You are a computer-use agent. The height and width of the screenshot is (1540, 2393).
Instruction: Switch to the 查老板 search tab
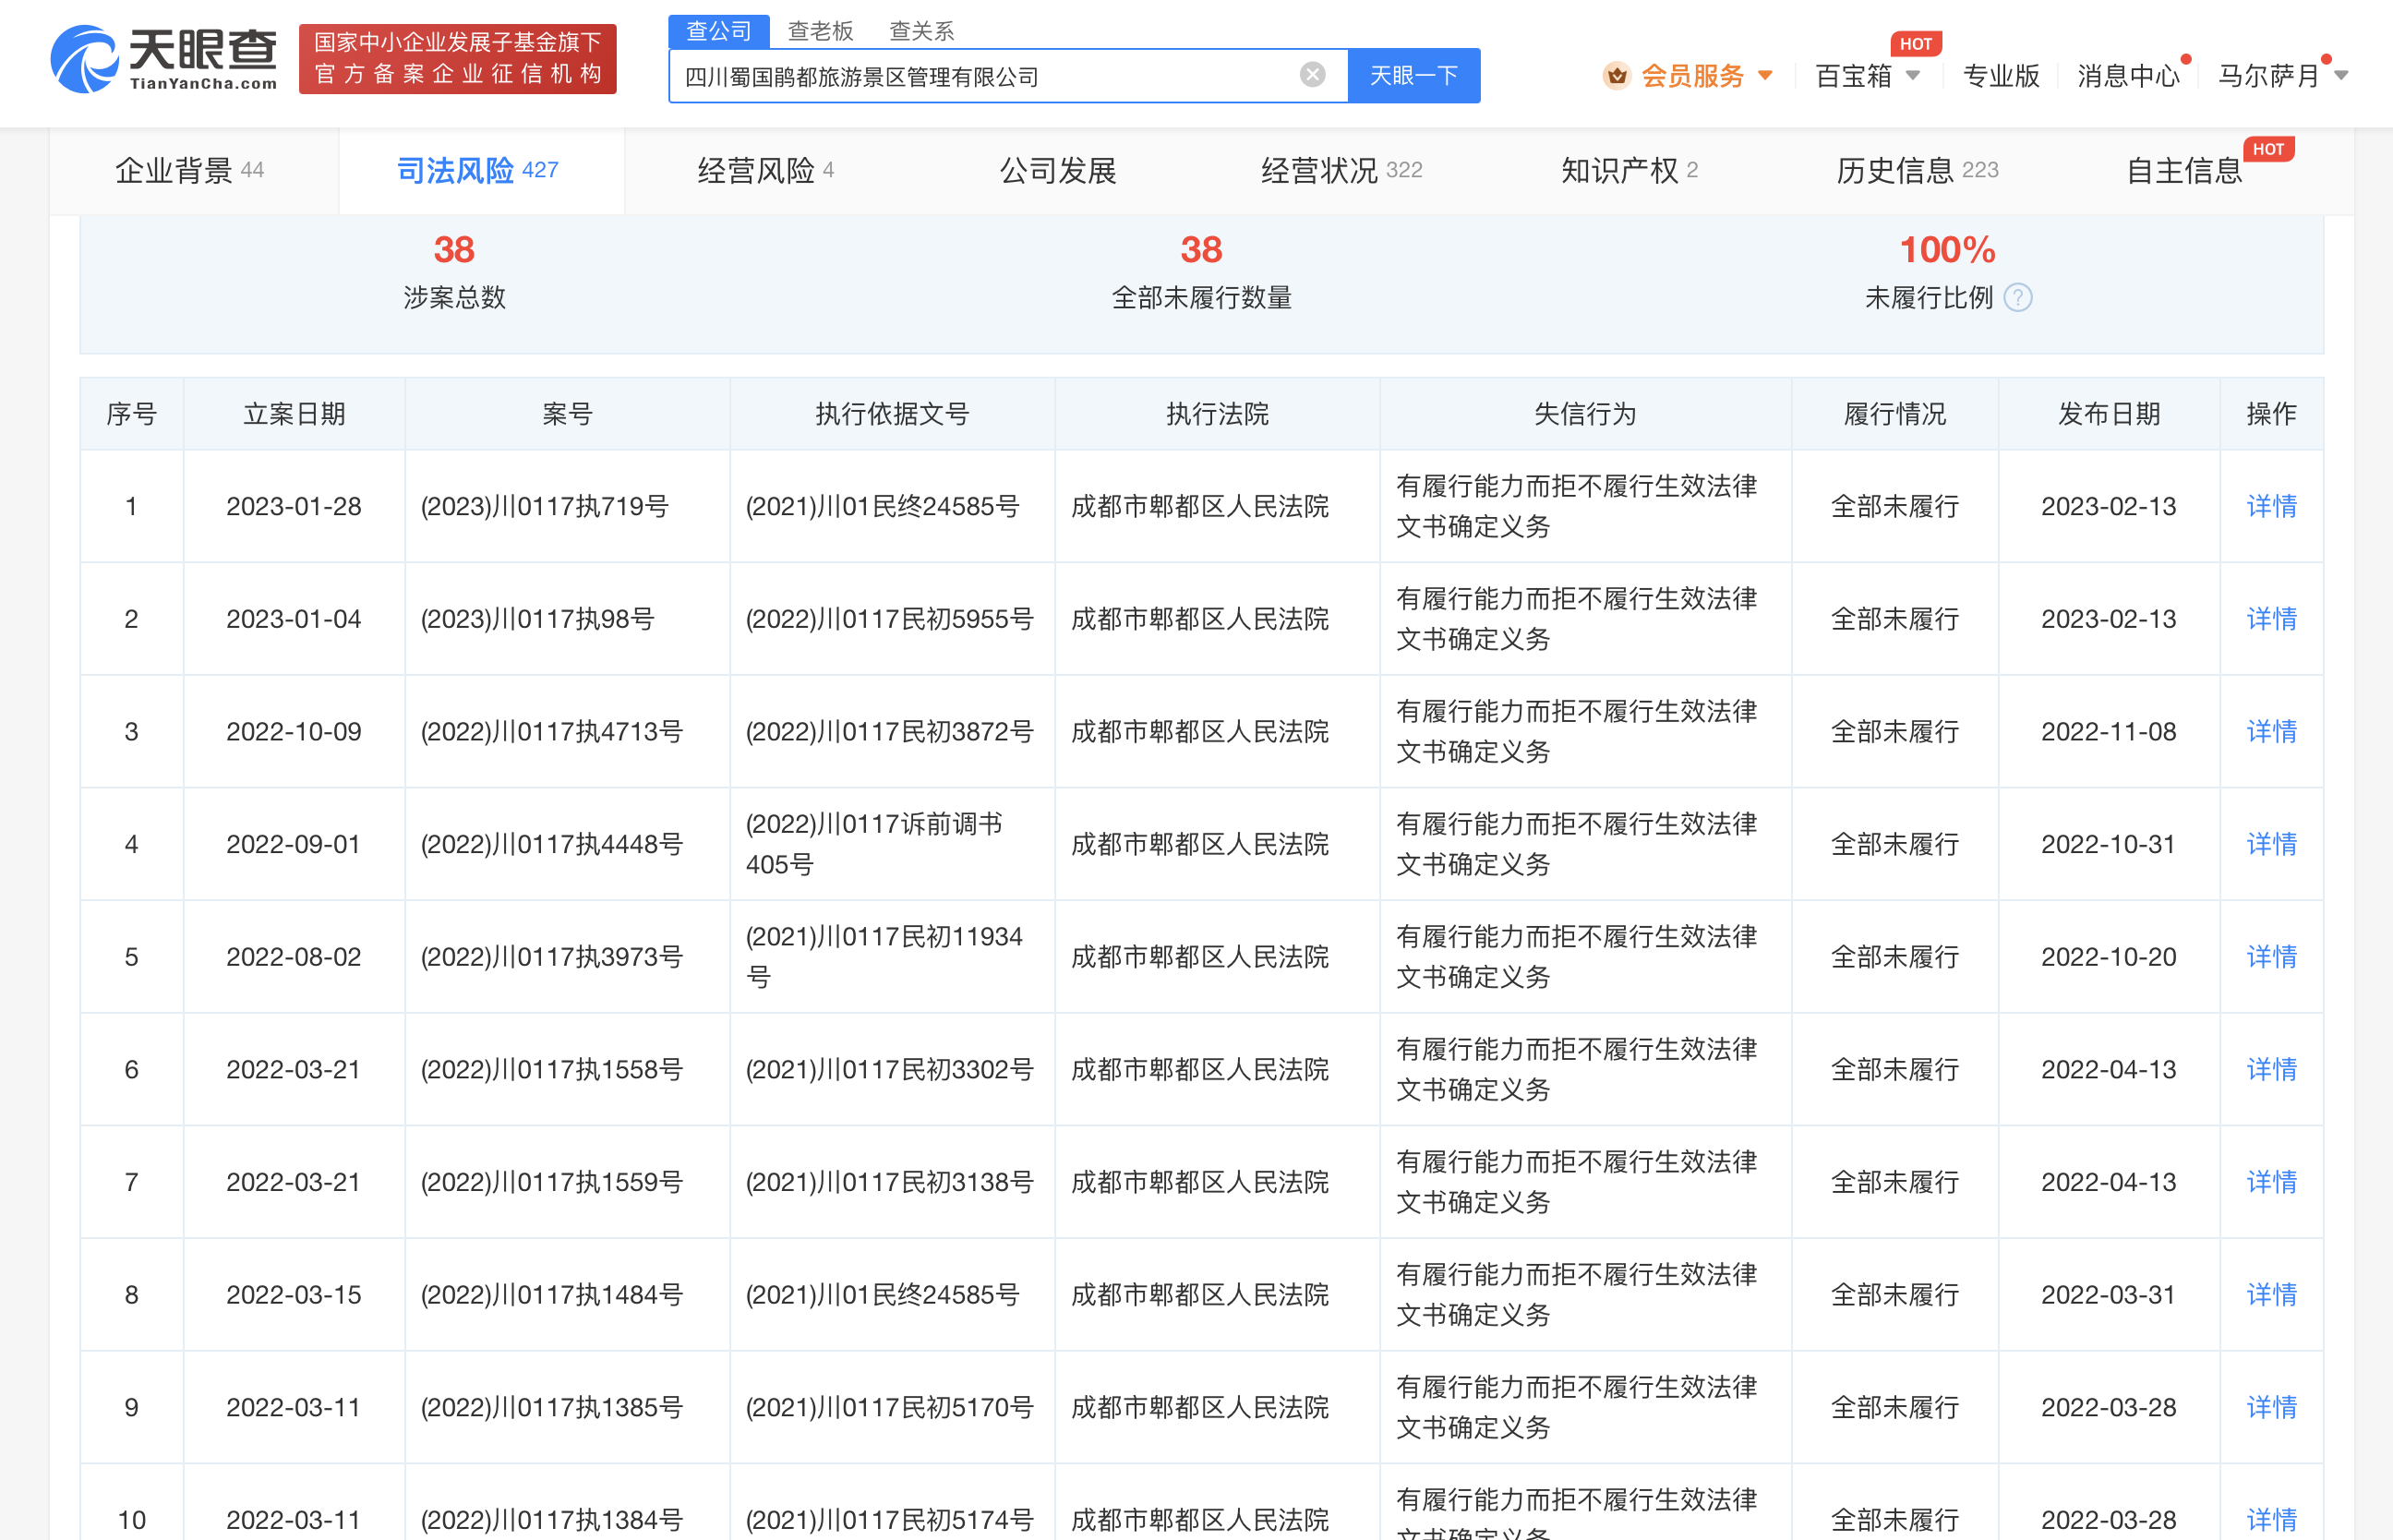click(820, 31)
